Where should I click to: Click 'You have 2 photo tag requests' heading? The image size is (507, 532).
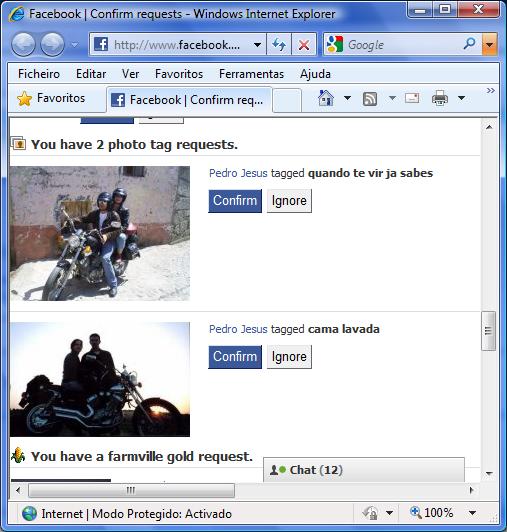pos(134,145)
